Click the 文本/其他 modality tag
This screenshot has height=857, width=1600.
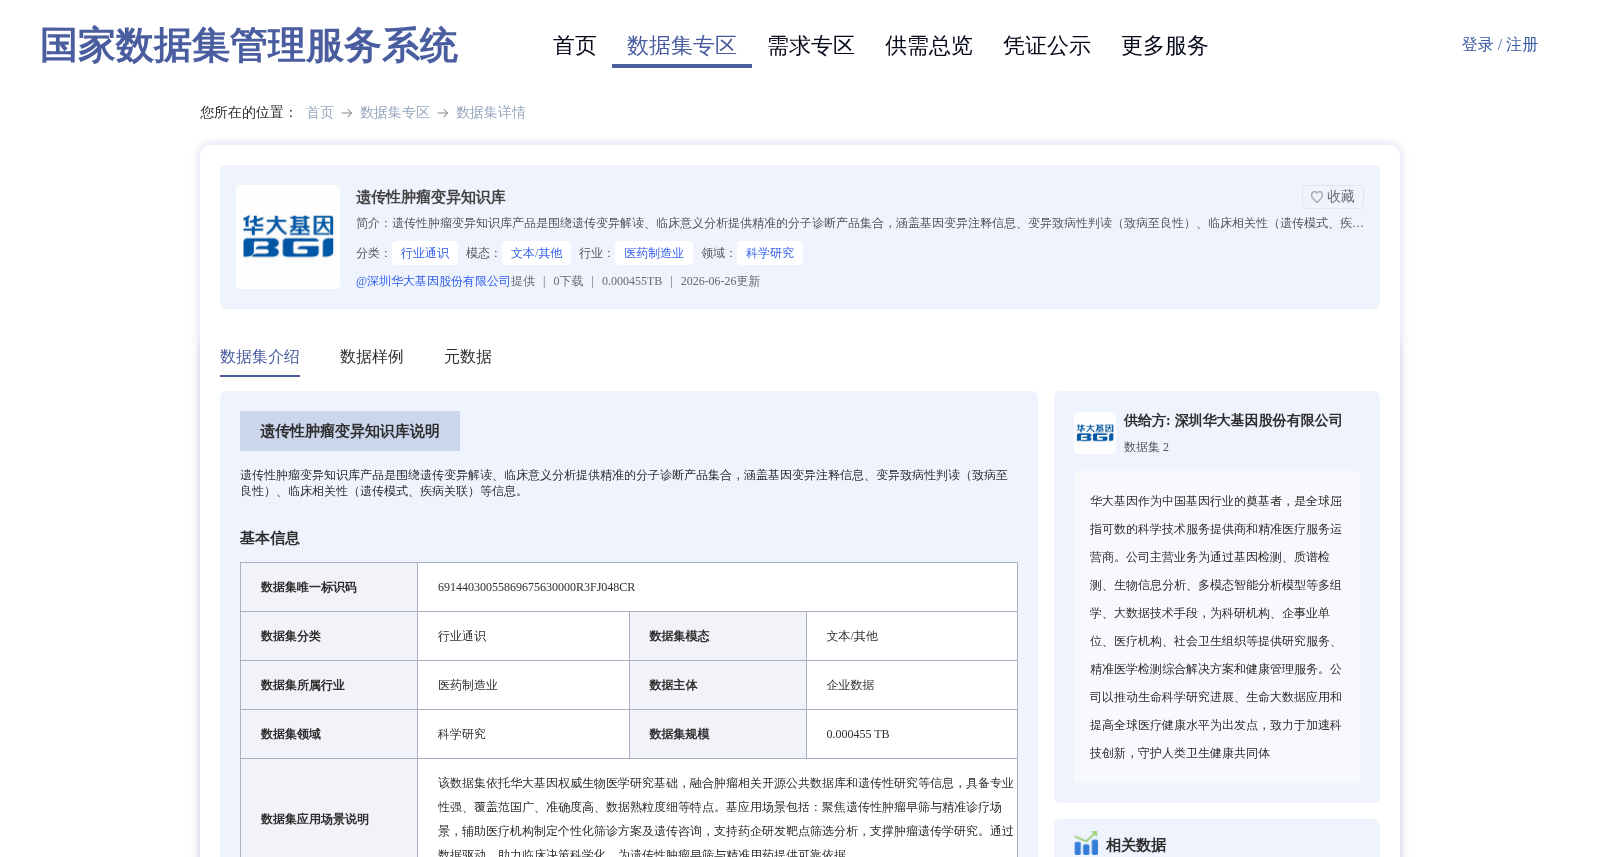pyautogui.click(x=536, y=253)
